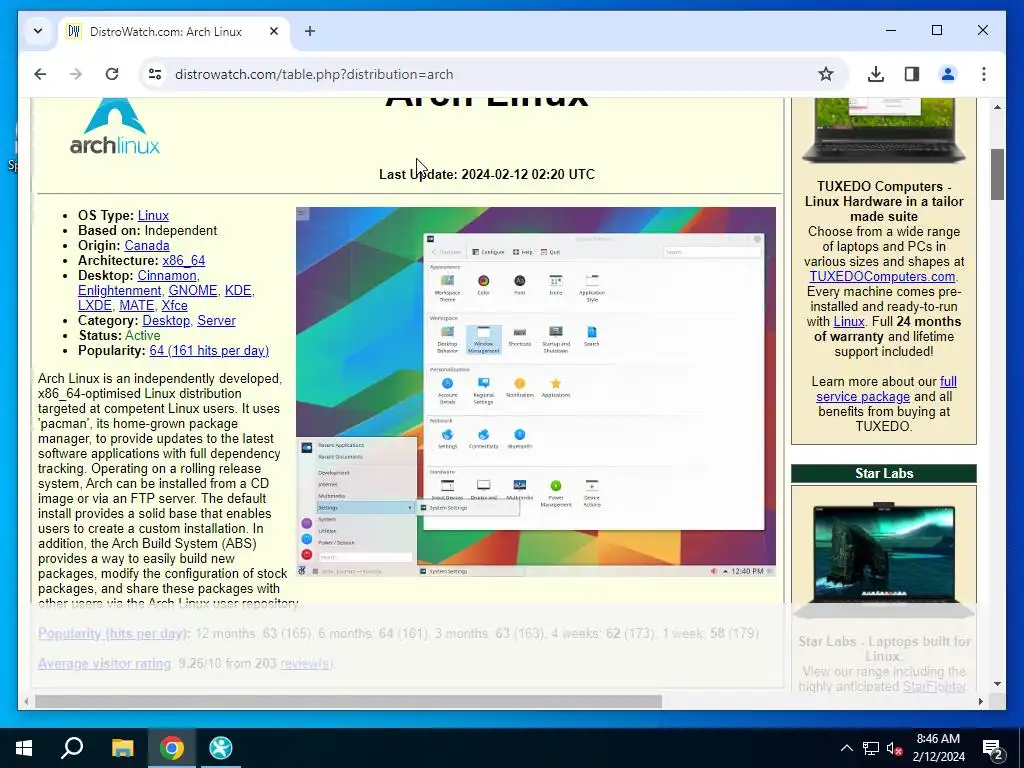The image size is (1024, 768).
Task: Open the MATE desktop link
Action: 136,306
